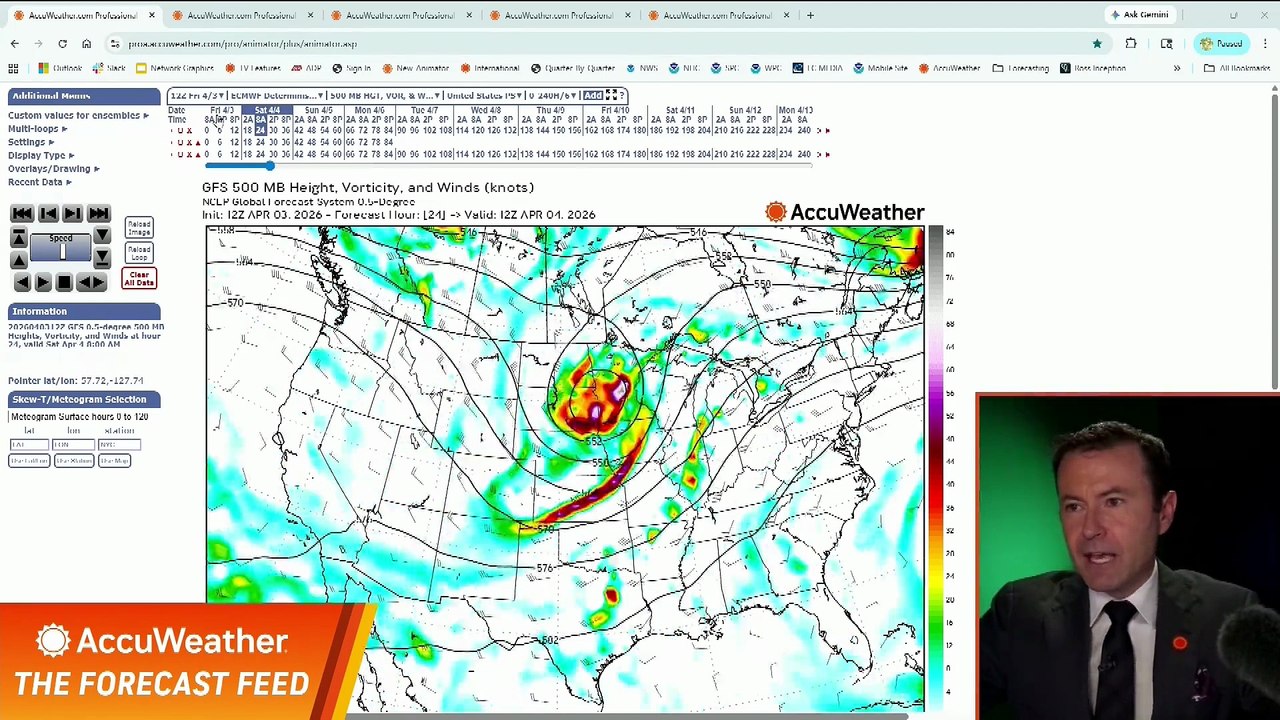Click the lat input field in Skew-T section

pyautogui.click(x=29, y=444)
